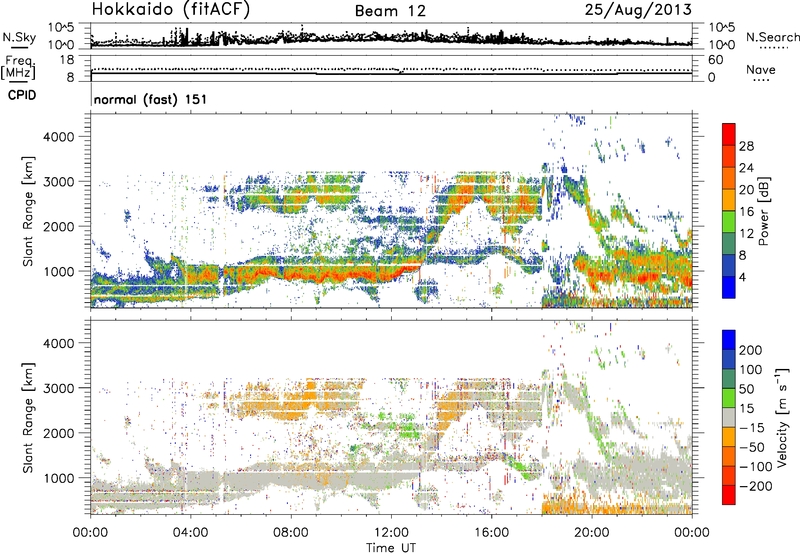The height and width of the screenshot is (554, 800).
Task: Click the "4000" tick of the power panel
Action: coord(58,137)
